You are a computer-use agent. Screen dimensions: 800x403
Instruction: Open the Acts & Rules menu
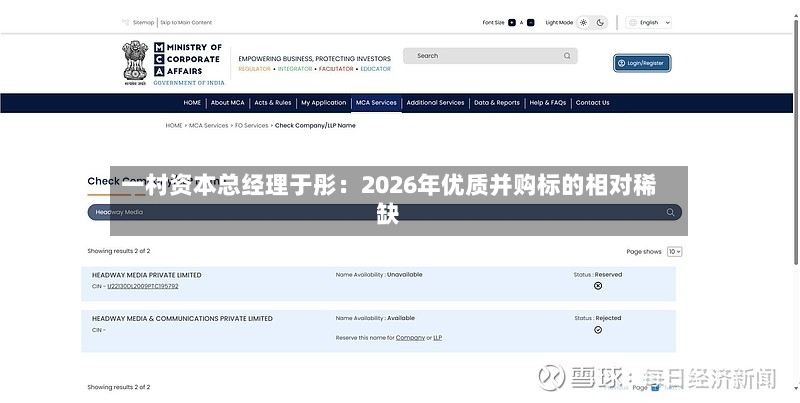pyautogui.click(x=273, y=103)
